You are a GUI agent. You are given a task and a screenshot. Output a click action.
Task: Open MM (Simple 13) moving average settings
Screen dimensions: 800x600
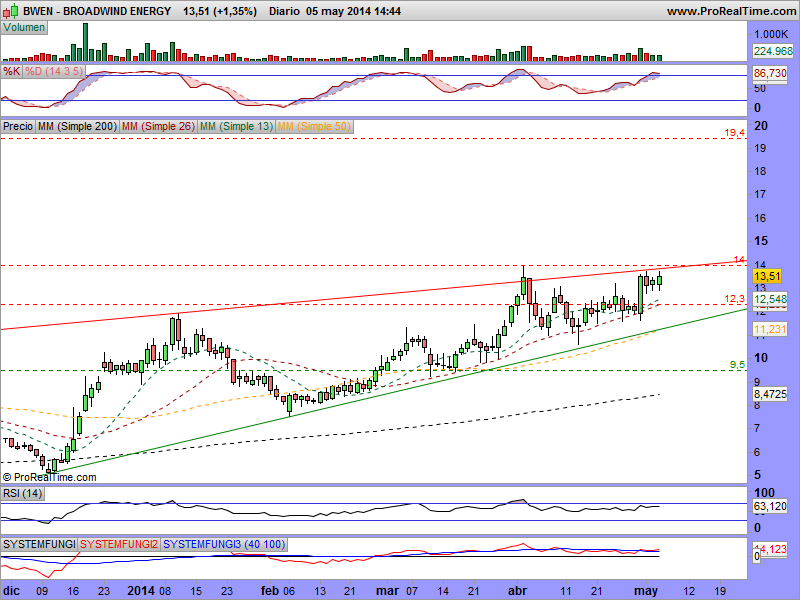236,126
